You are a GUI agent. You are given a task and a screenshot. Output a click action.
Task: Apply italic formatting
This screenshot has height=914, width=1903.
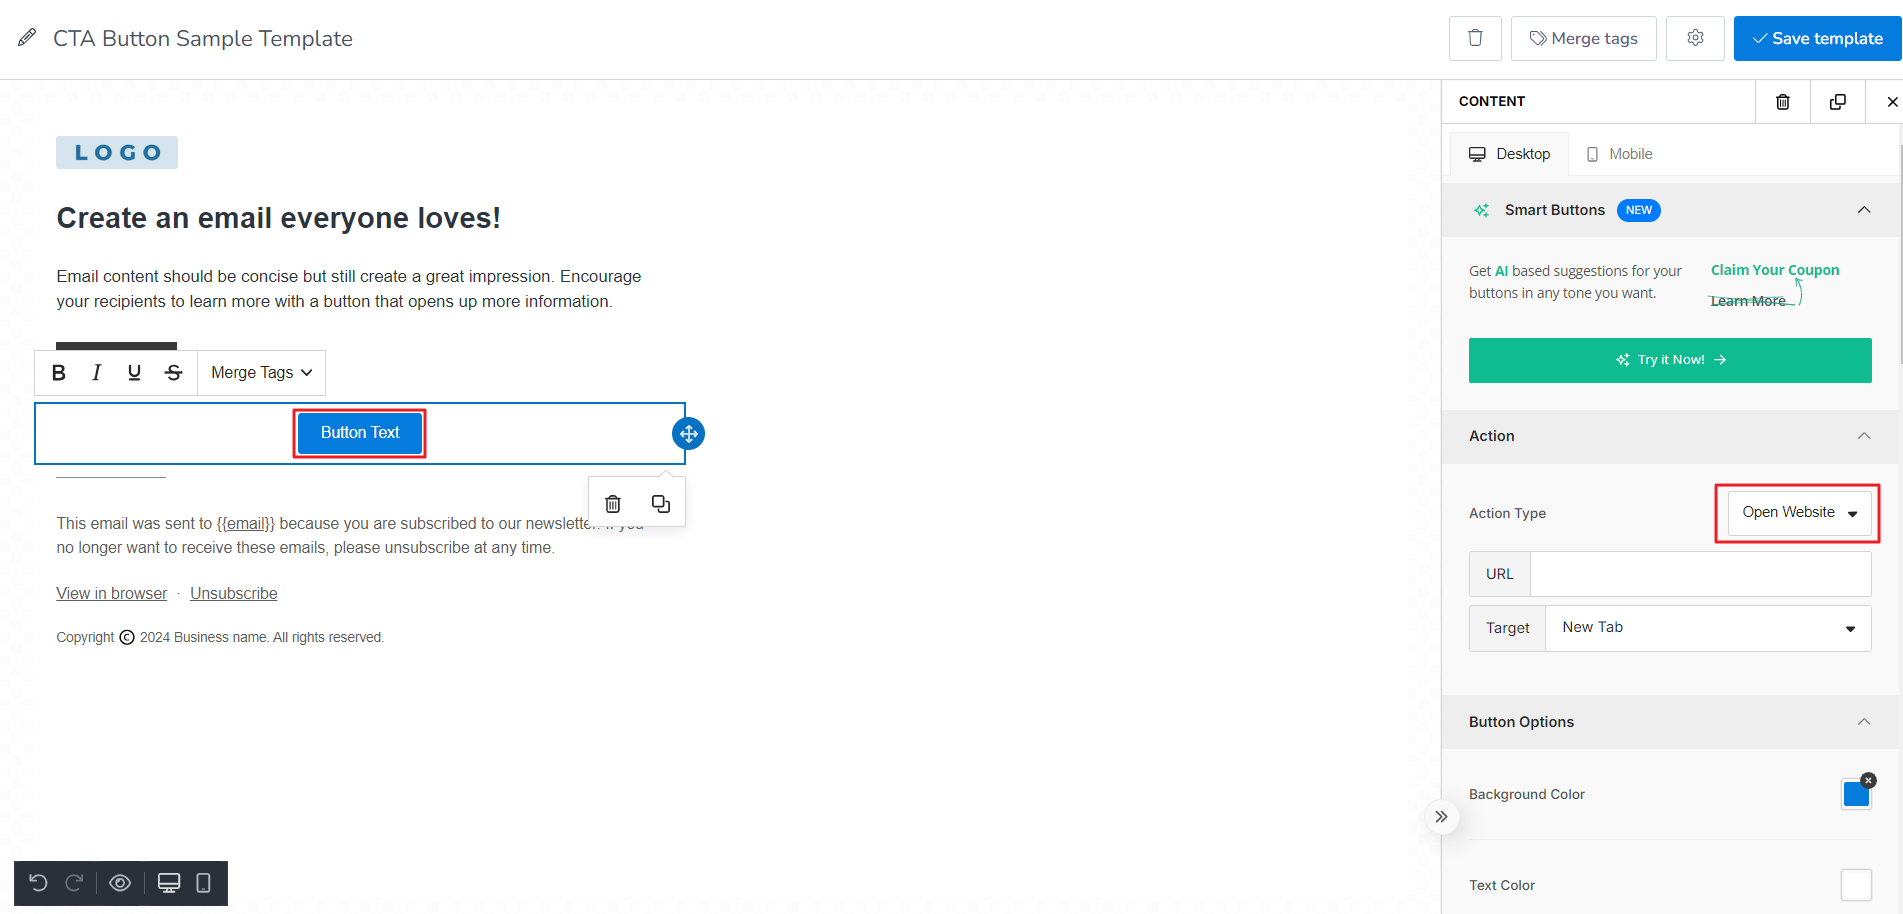pos(96,372)
